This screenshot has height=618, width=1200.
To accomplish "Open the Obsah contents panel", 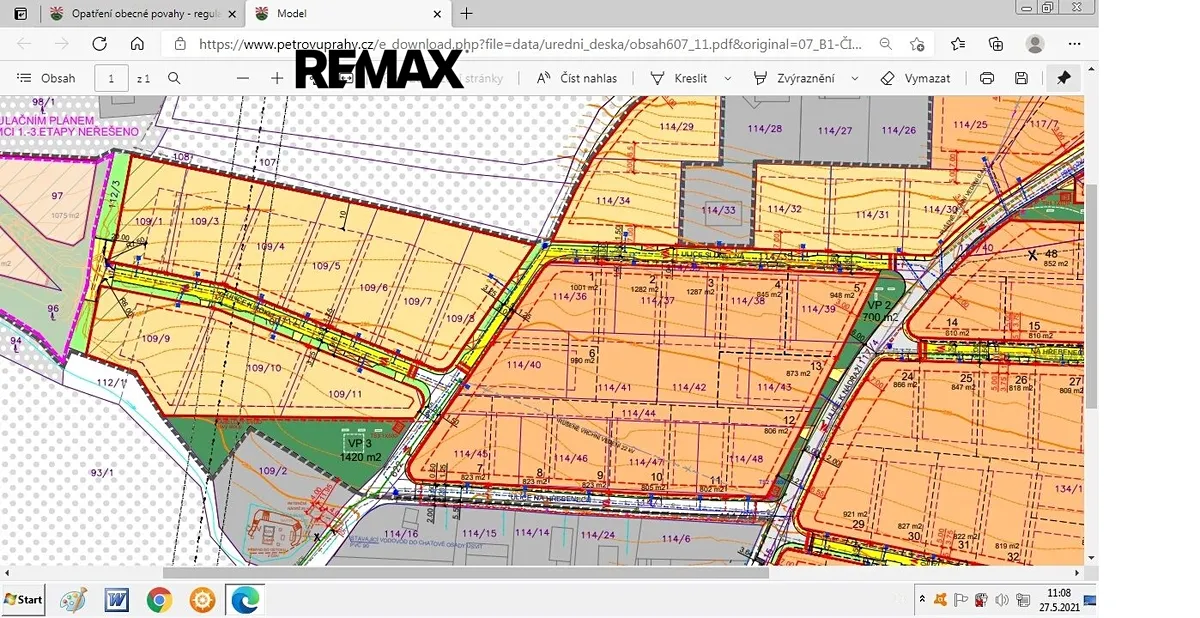I will 46,78.
